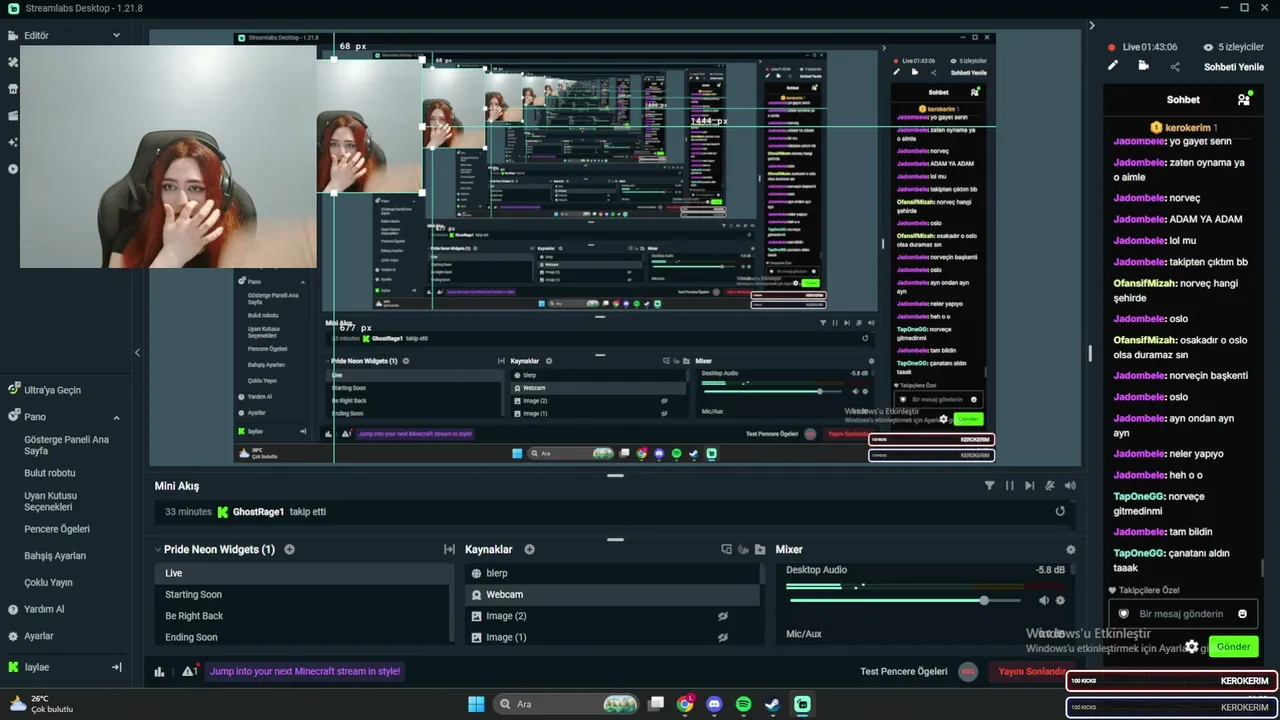
Task: Open Ayarlar settings in sidebar
Action: [x=39, y=636]
